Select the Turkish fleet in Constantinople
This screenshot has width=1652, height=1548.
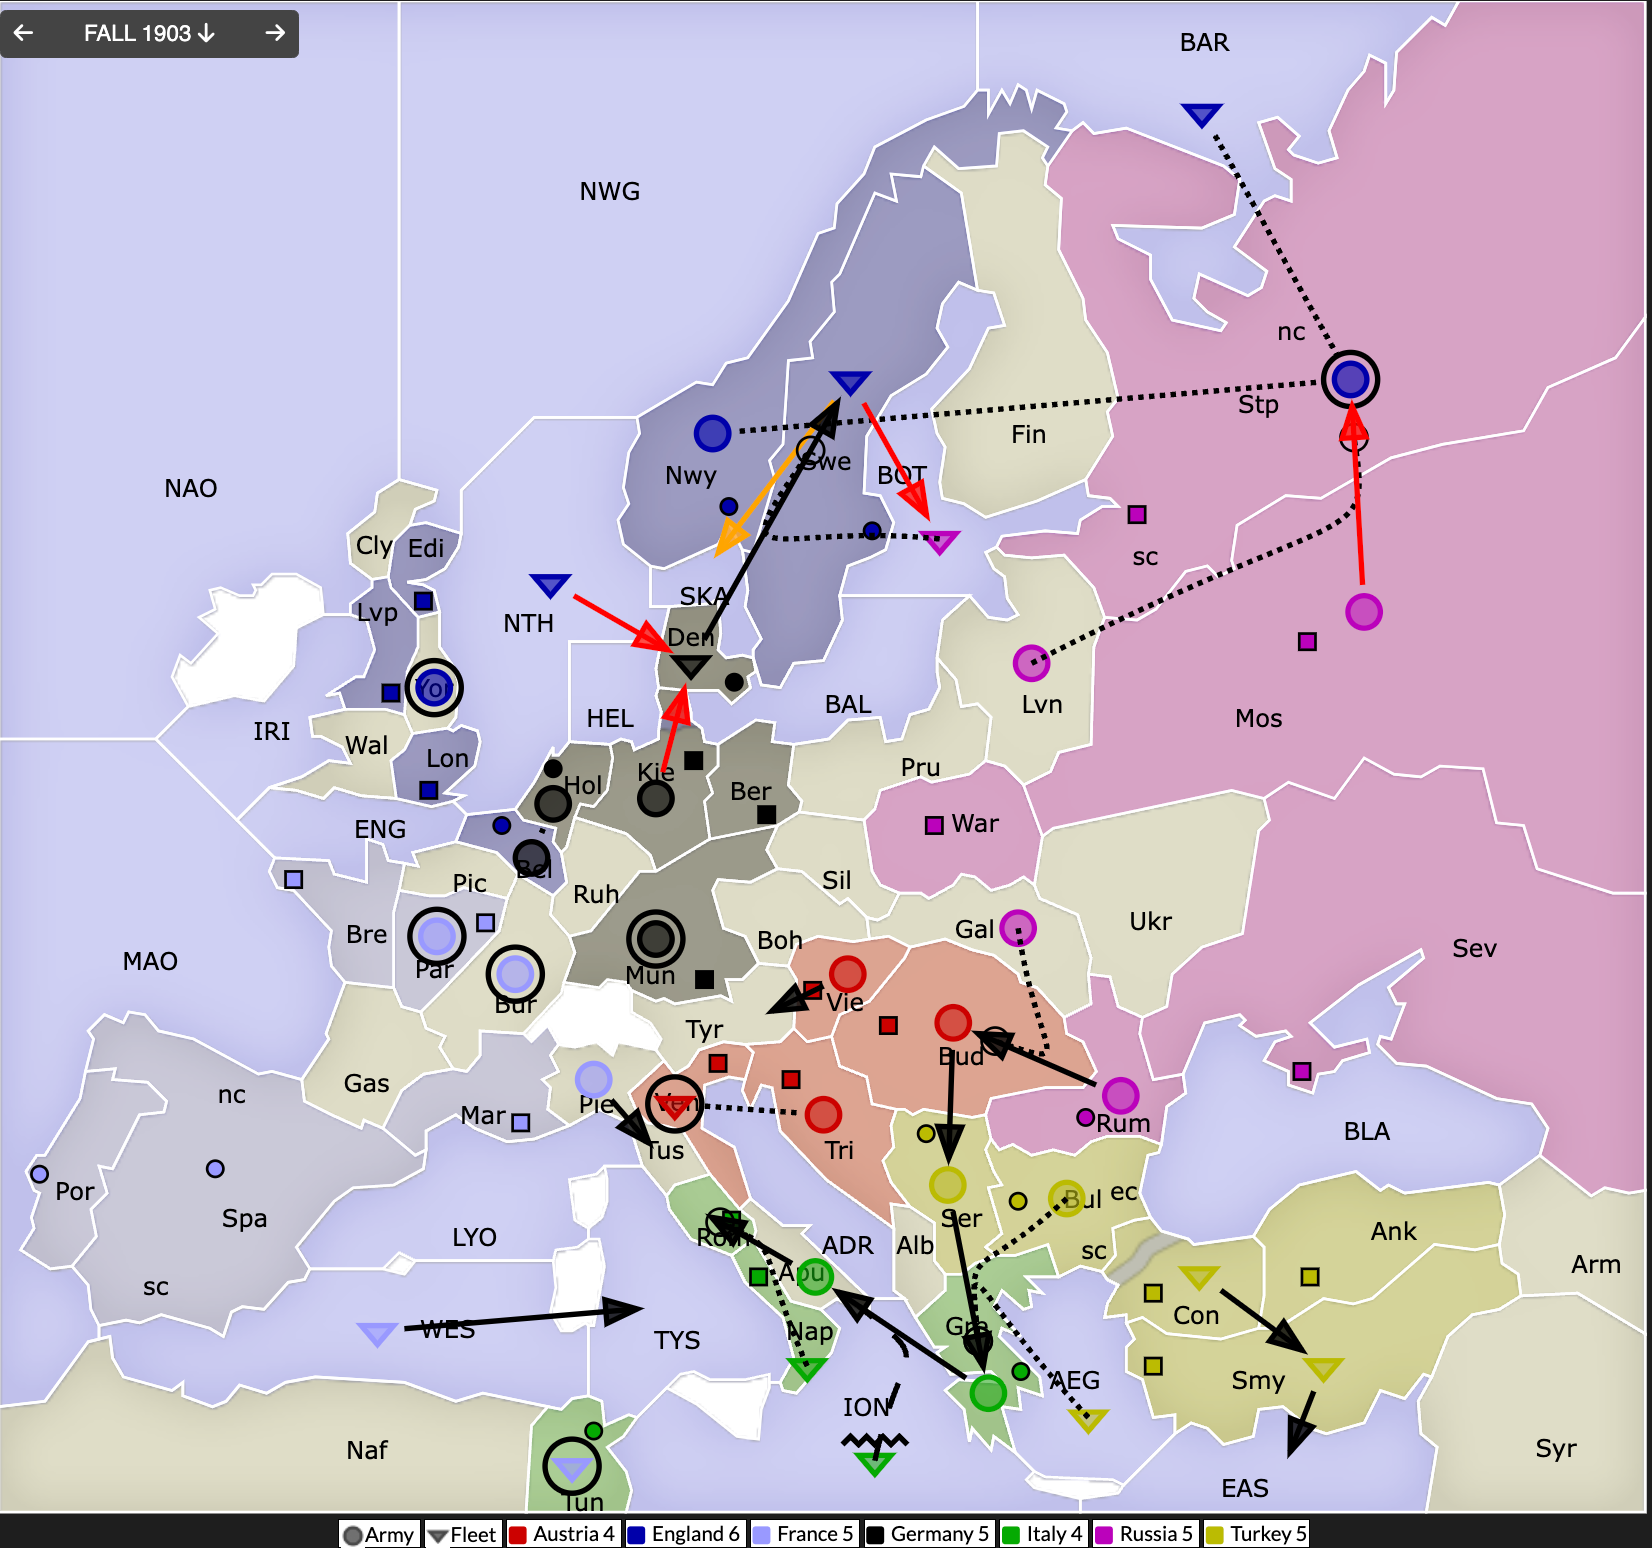(x=1198, y=1276)
